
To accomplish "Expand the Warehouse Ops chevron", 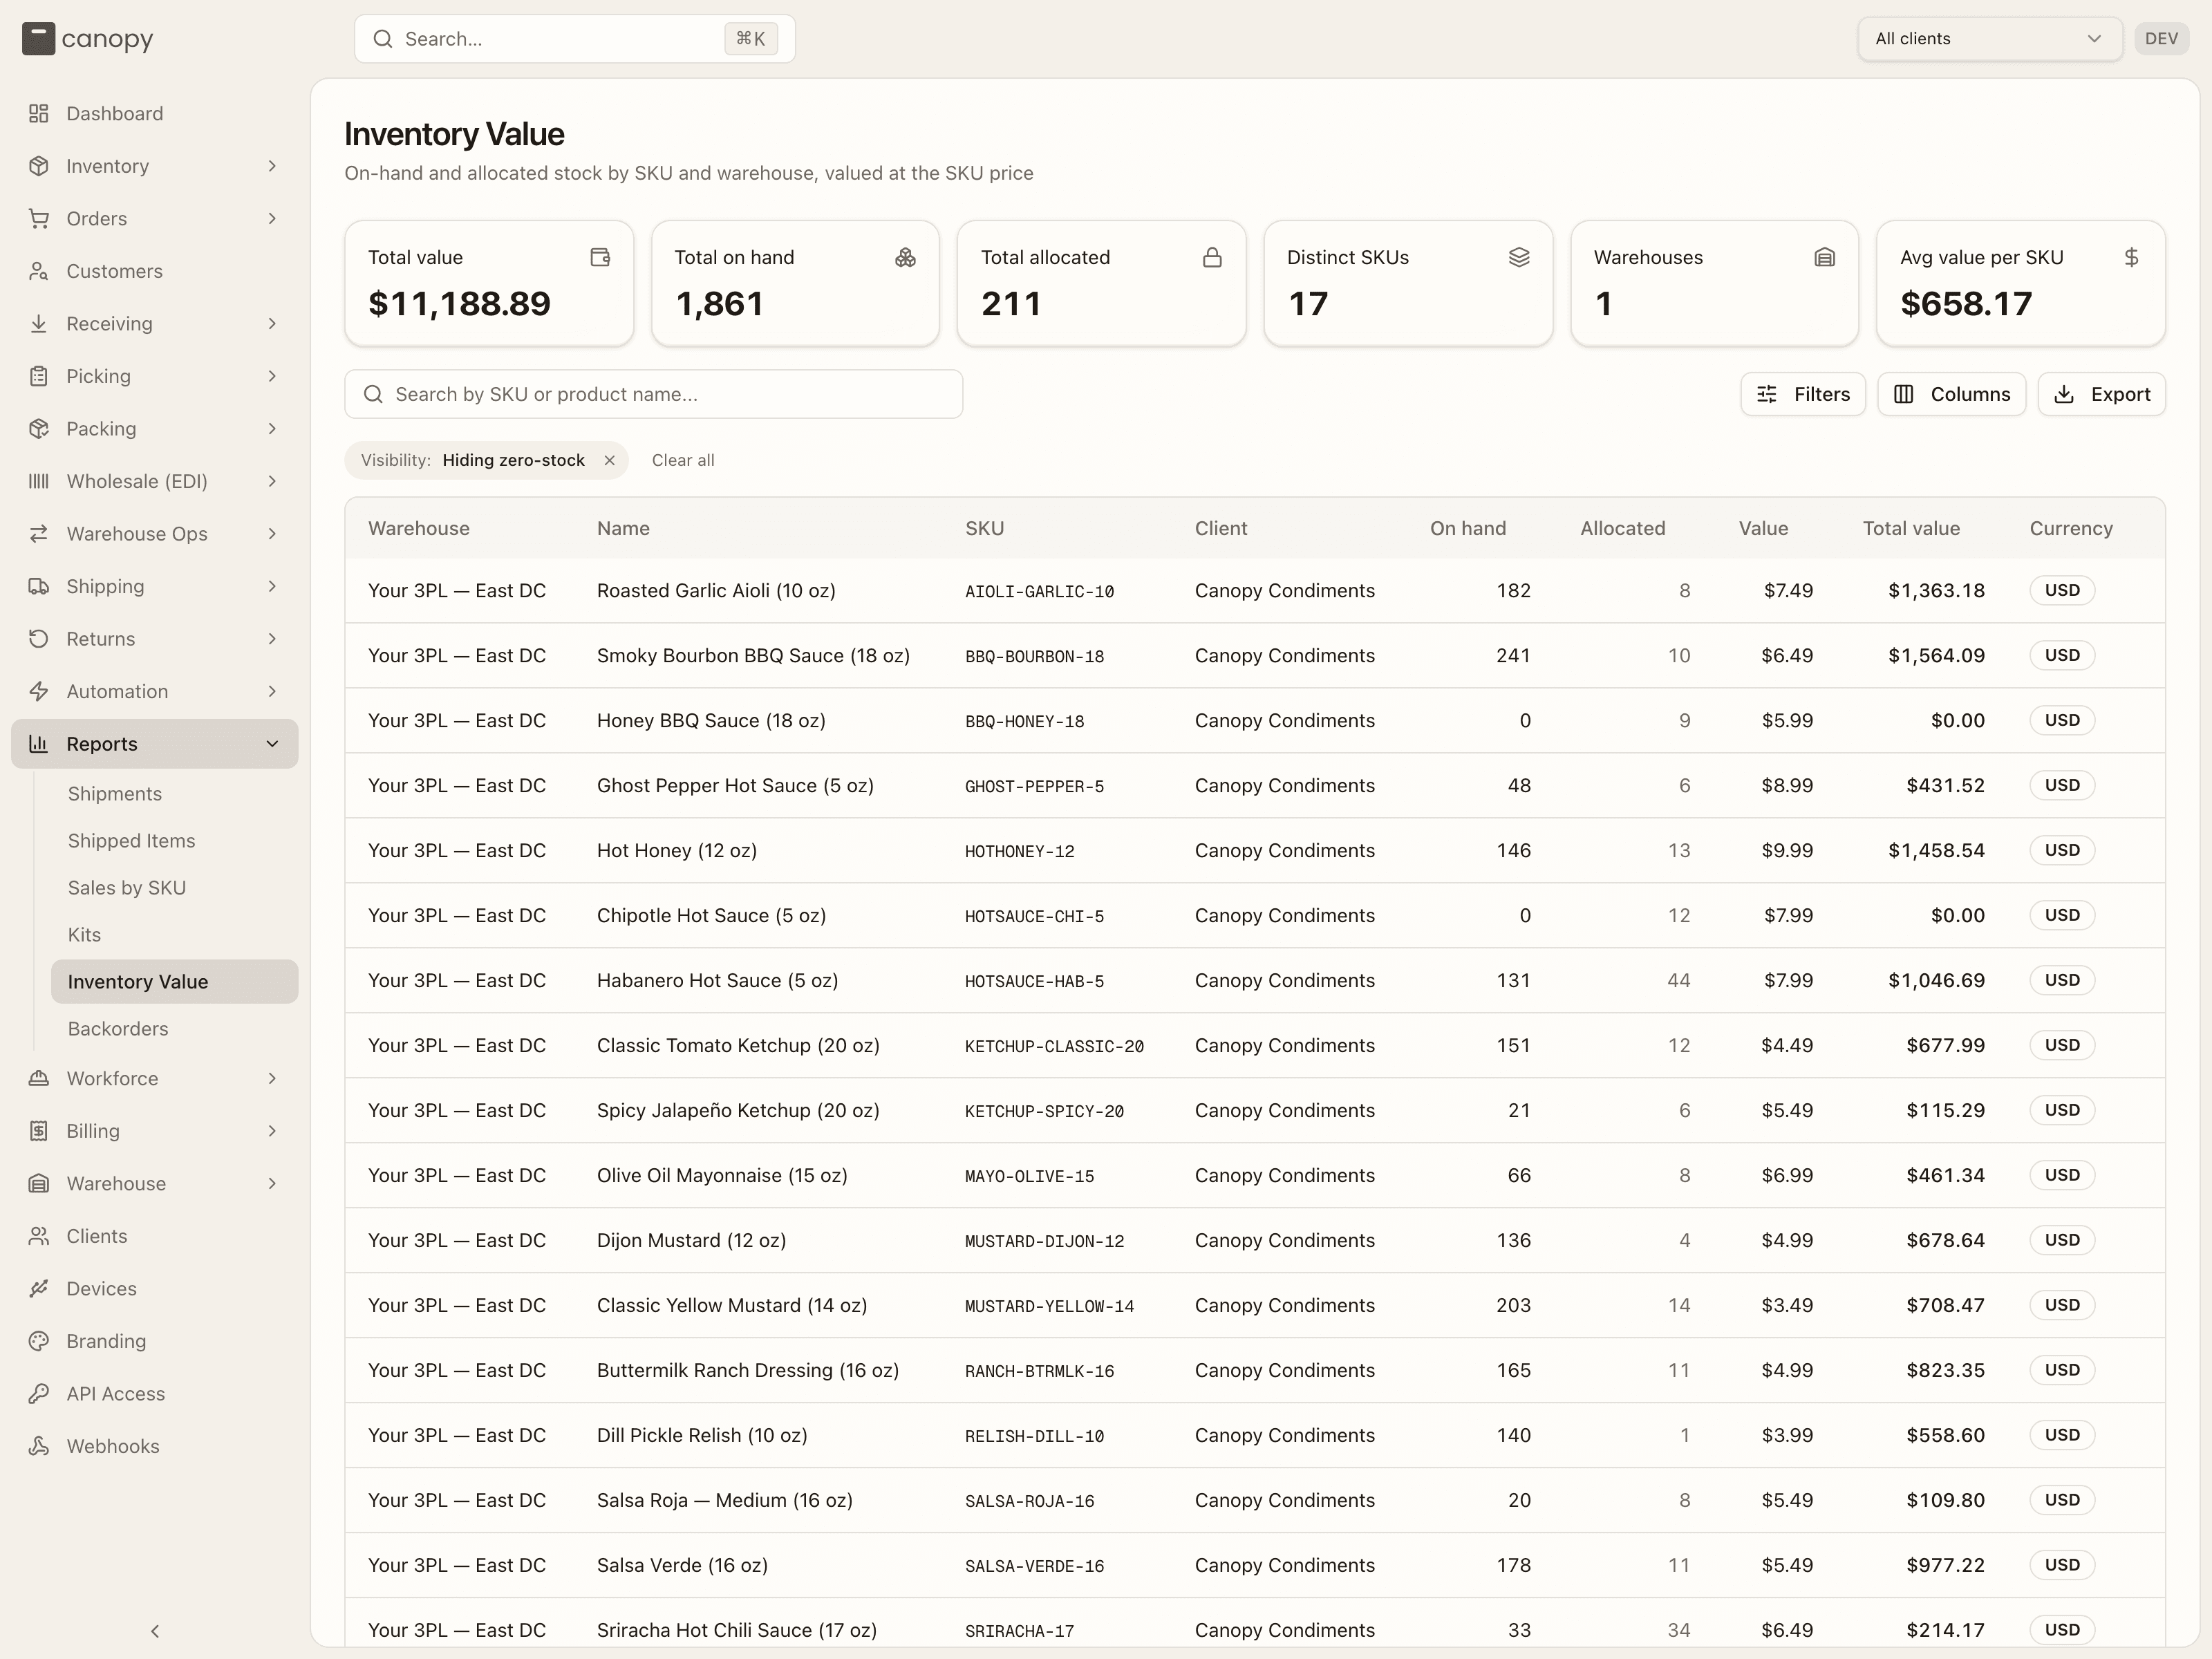I will coord(272,533).
